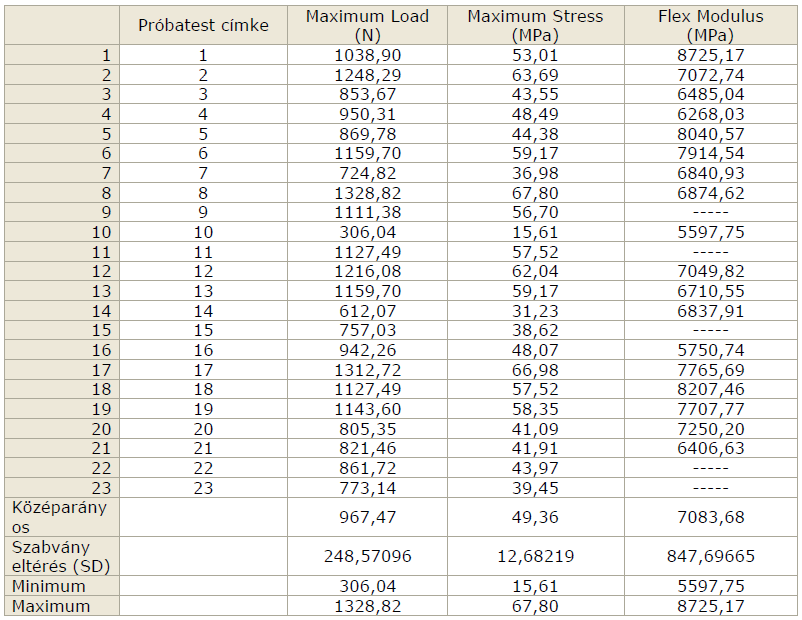Select the load value 724,82
Viewport: 802px width, 620px height.
coord(367,173)
